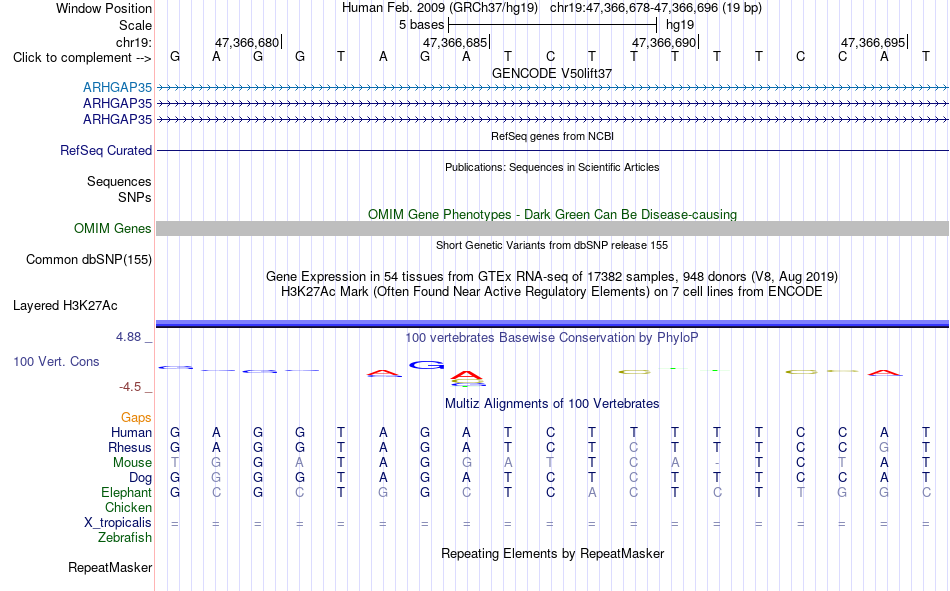This screenshot has width=950, height=591.
Task: Click the SNPs publications track label
Action: pyautogui.click(x=135, y=197)
